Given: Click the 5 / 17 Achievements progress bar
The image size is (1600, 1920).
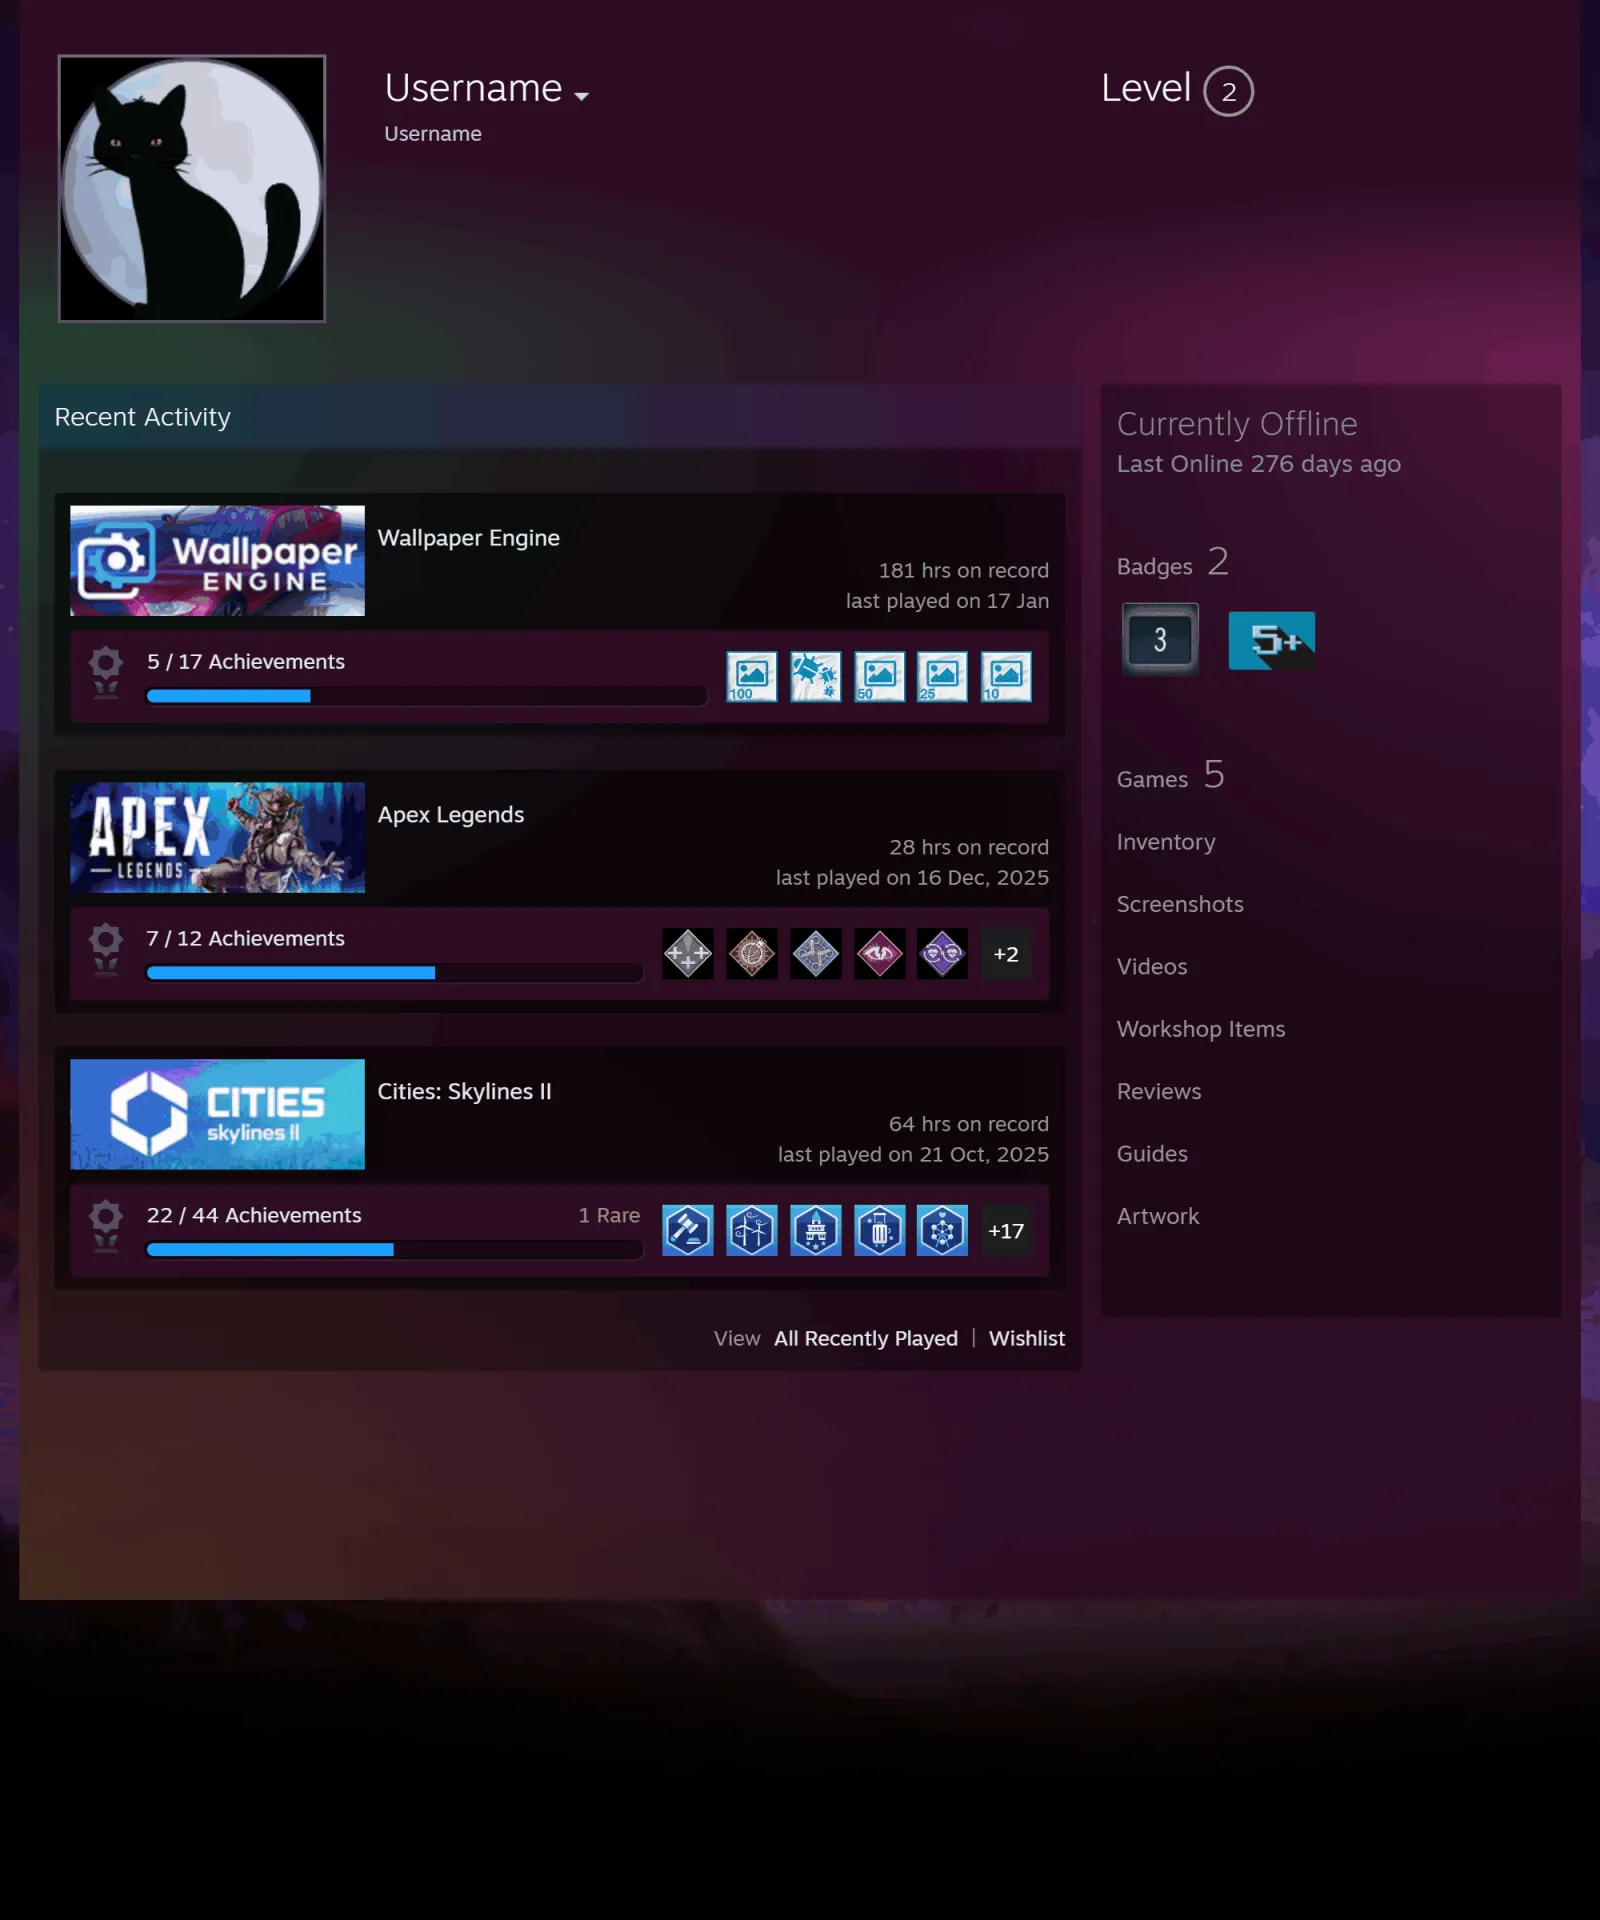Looking at the screenshot, I should coord(426,696).
